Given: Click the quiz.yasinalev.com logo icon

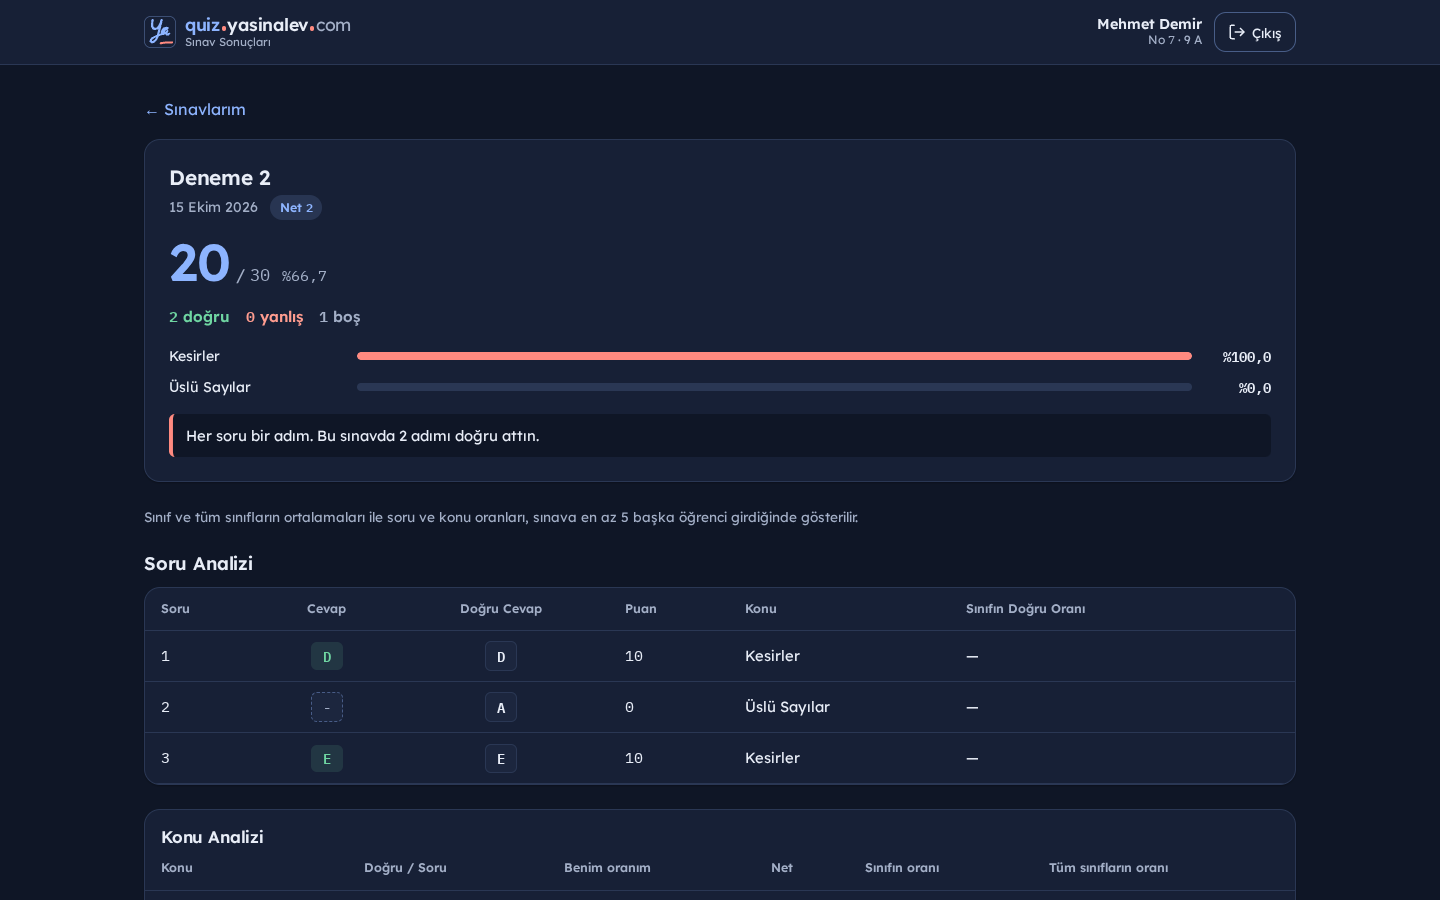Looking at the screenshot, I should [x=160, y=32].
